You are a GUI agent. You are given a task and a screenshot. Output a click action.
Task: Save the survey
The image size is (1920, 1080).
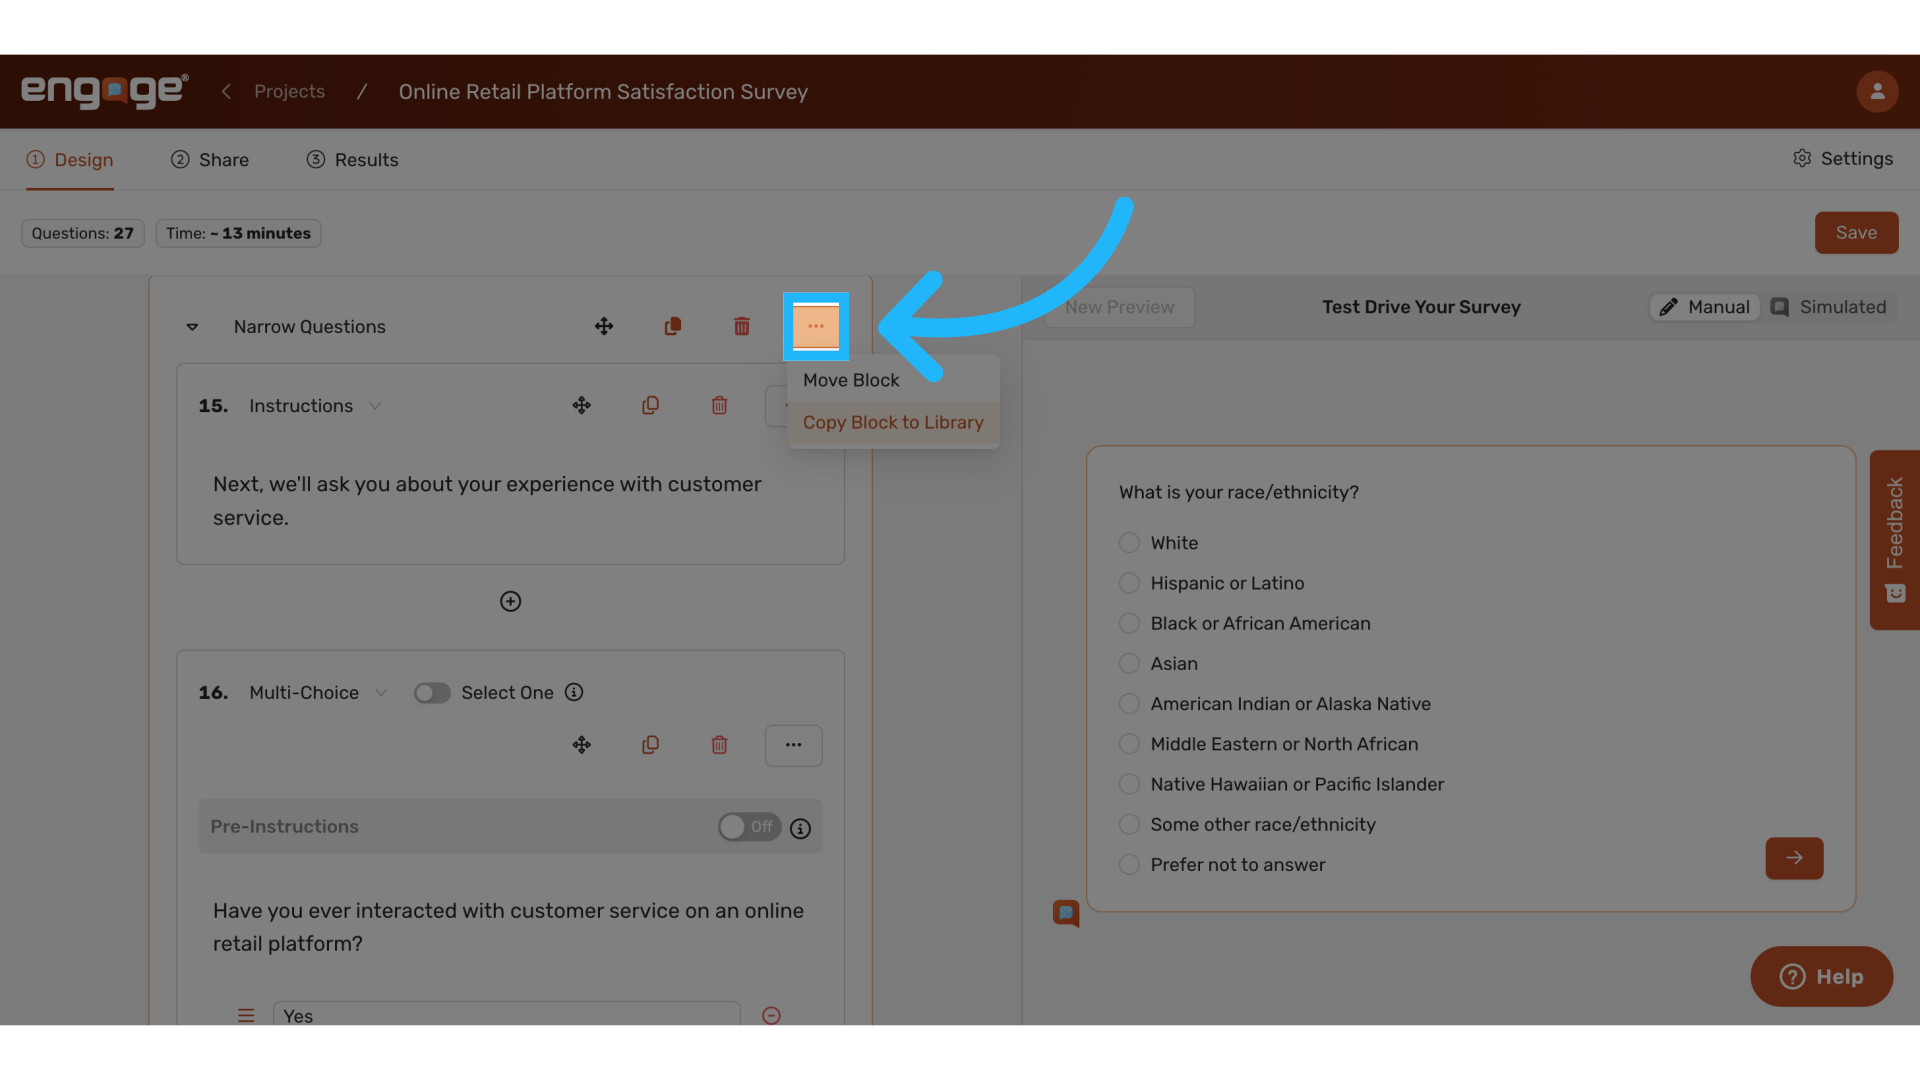click(1856, 232)
